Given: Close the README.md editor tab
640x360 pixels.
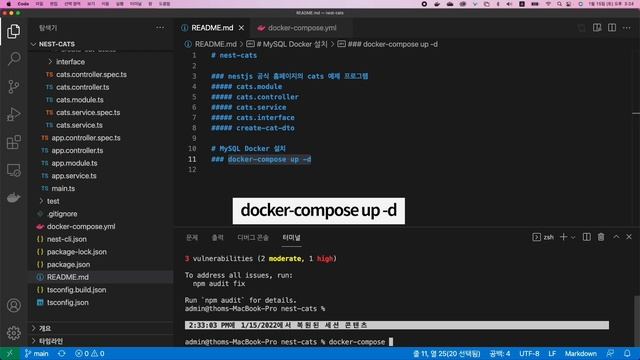Looking at the screenshot, I should click(x=242, y=28).
